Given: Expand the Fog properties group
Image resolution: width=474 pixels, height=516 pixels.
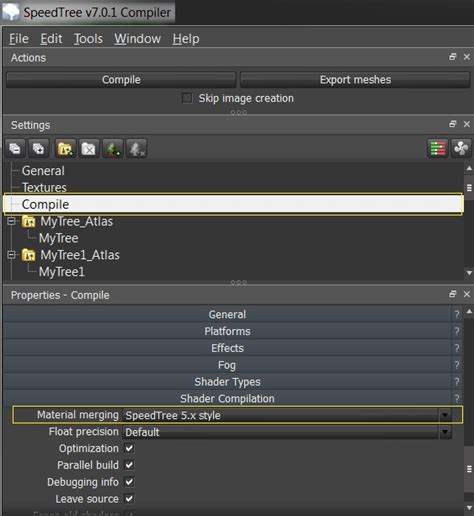Looking at the screenshot, I should click(227, 365).
